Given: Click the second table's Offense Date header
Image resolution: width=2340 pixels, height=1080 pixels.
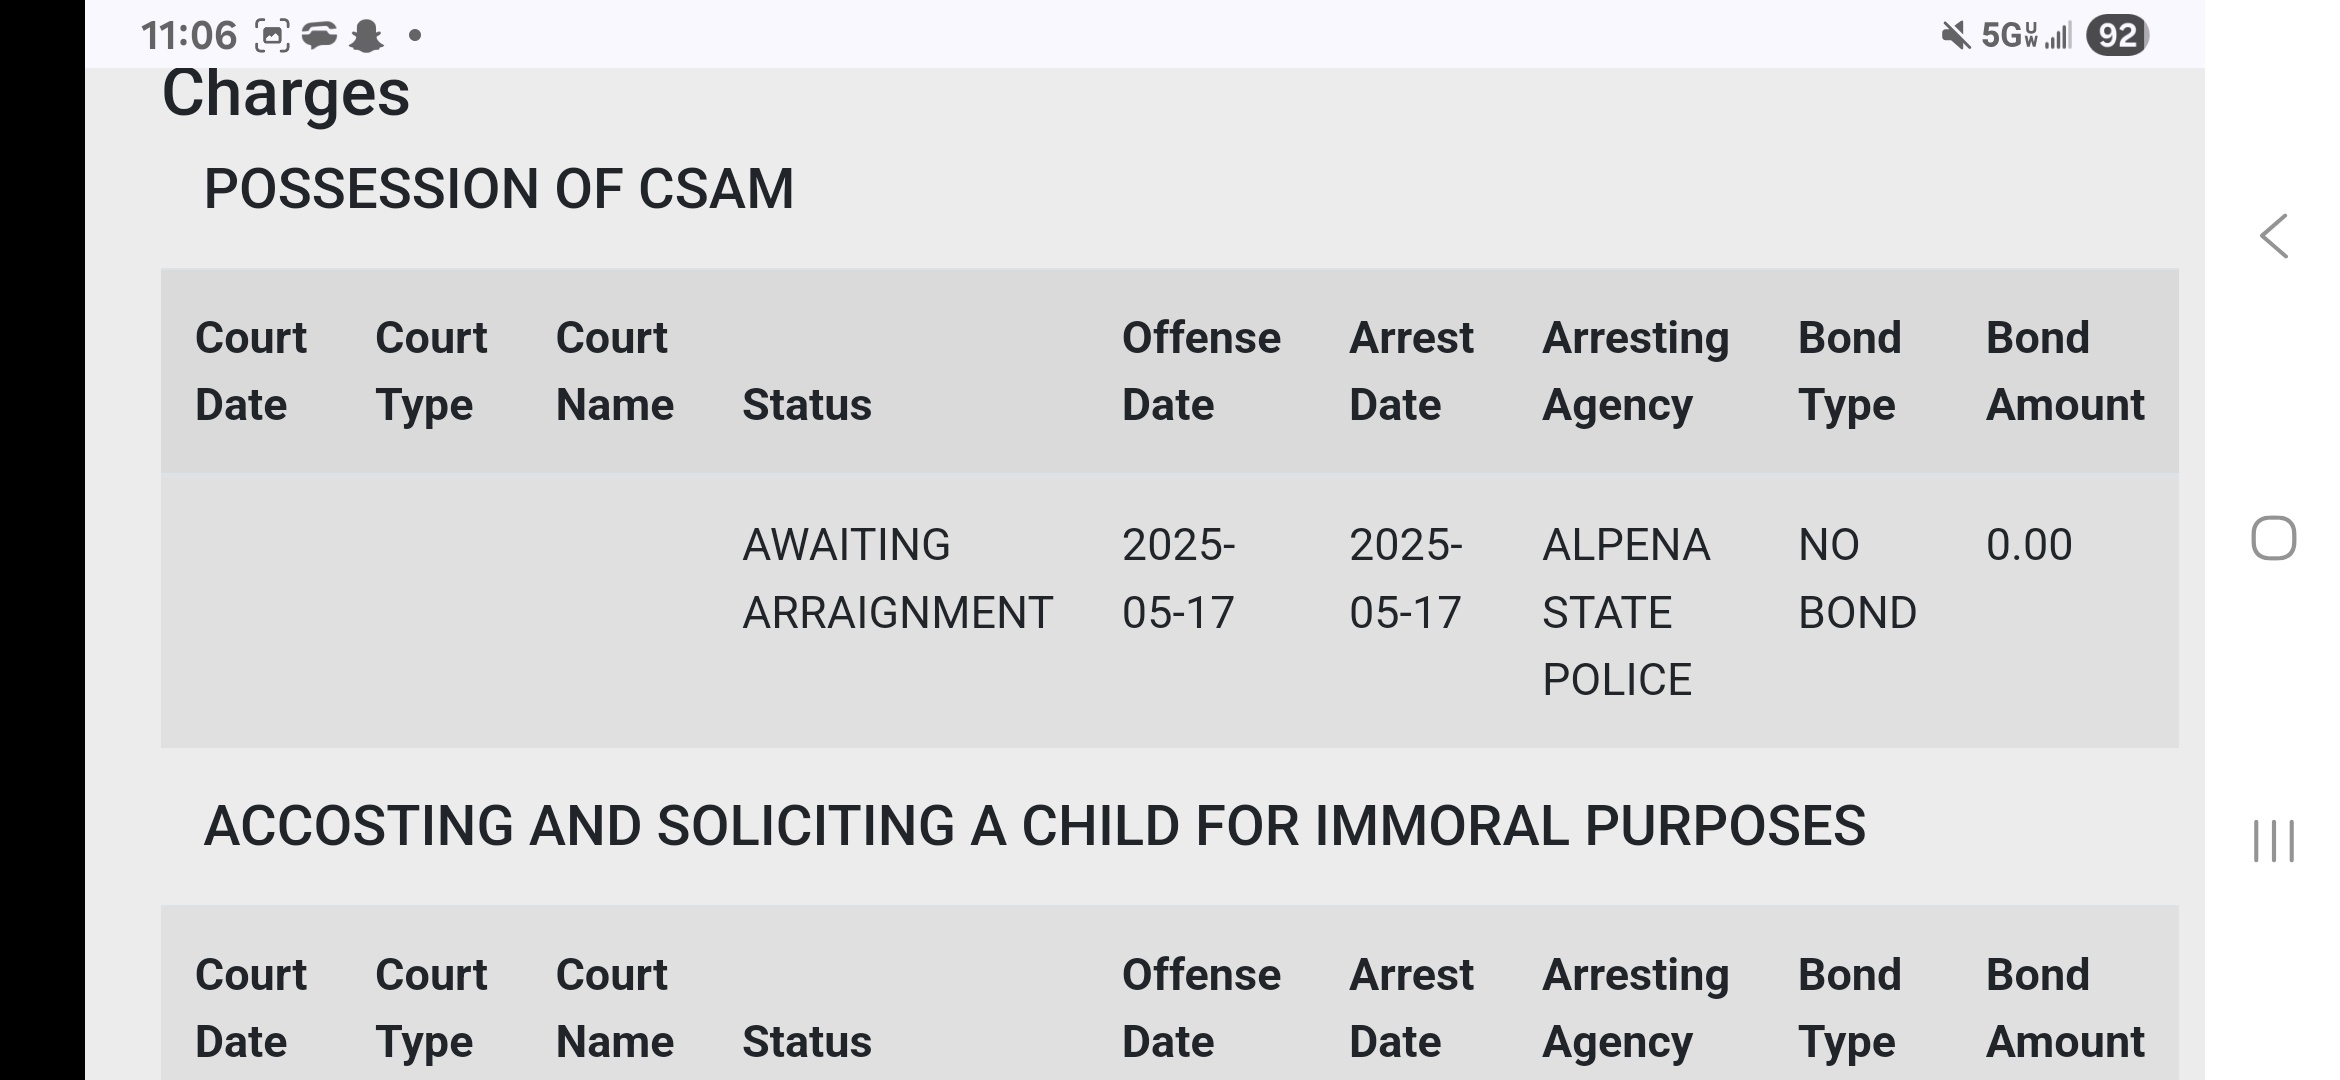Looking at the screenshot, I should [1200, 1008].
